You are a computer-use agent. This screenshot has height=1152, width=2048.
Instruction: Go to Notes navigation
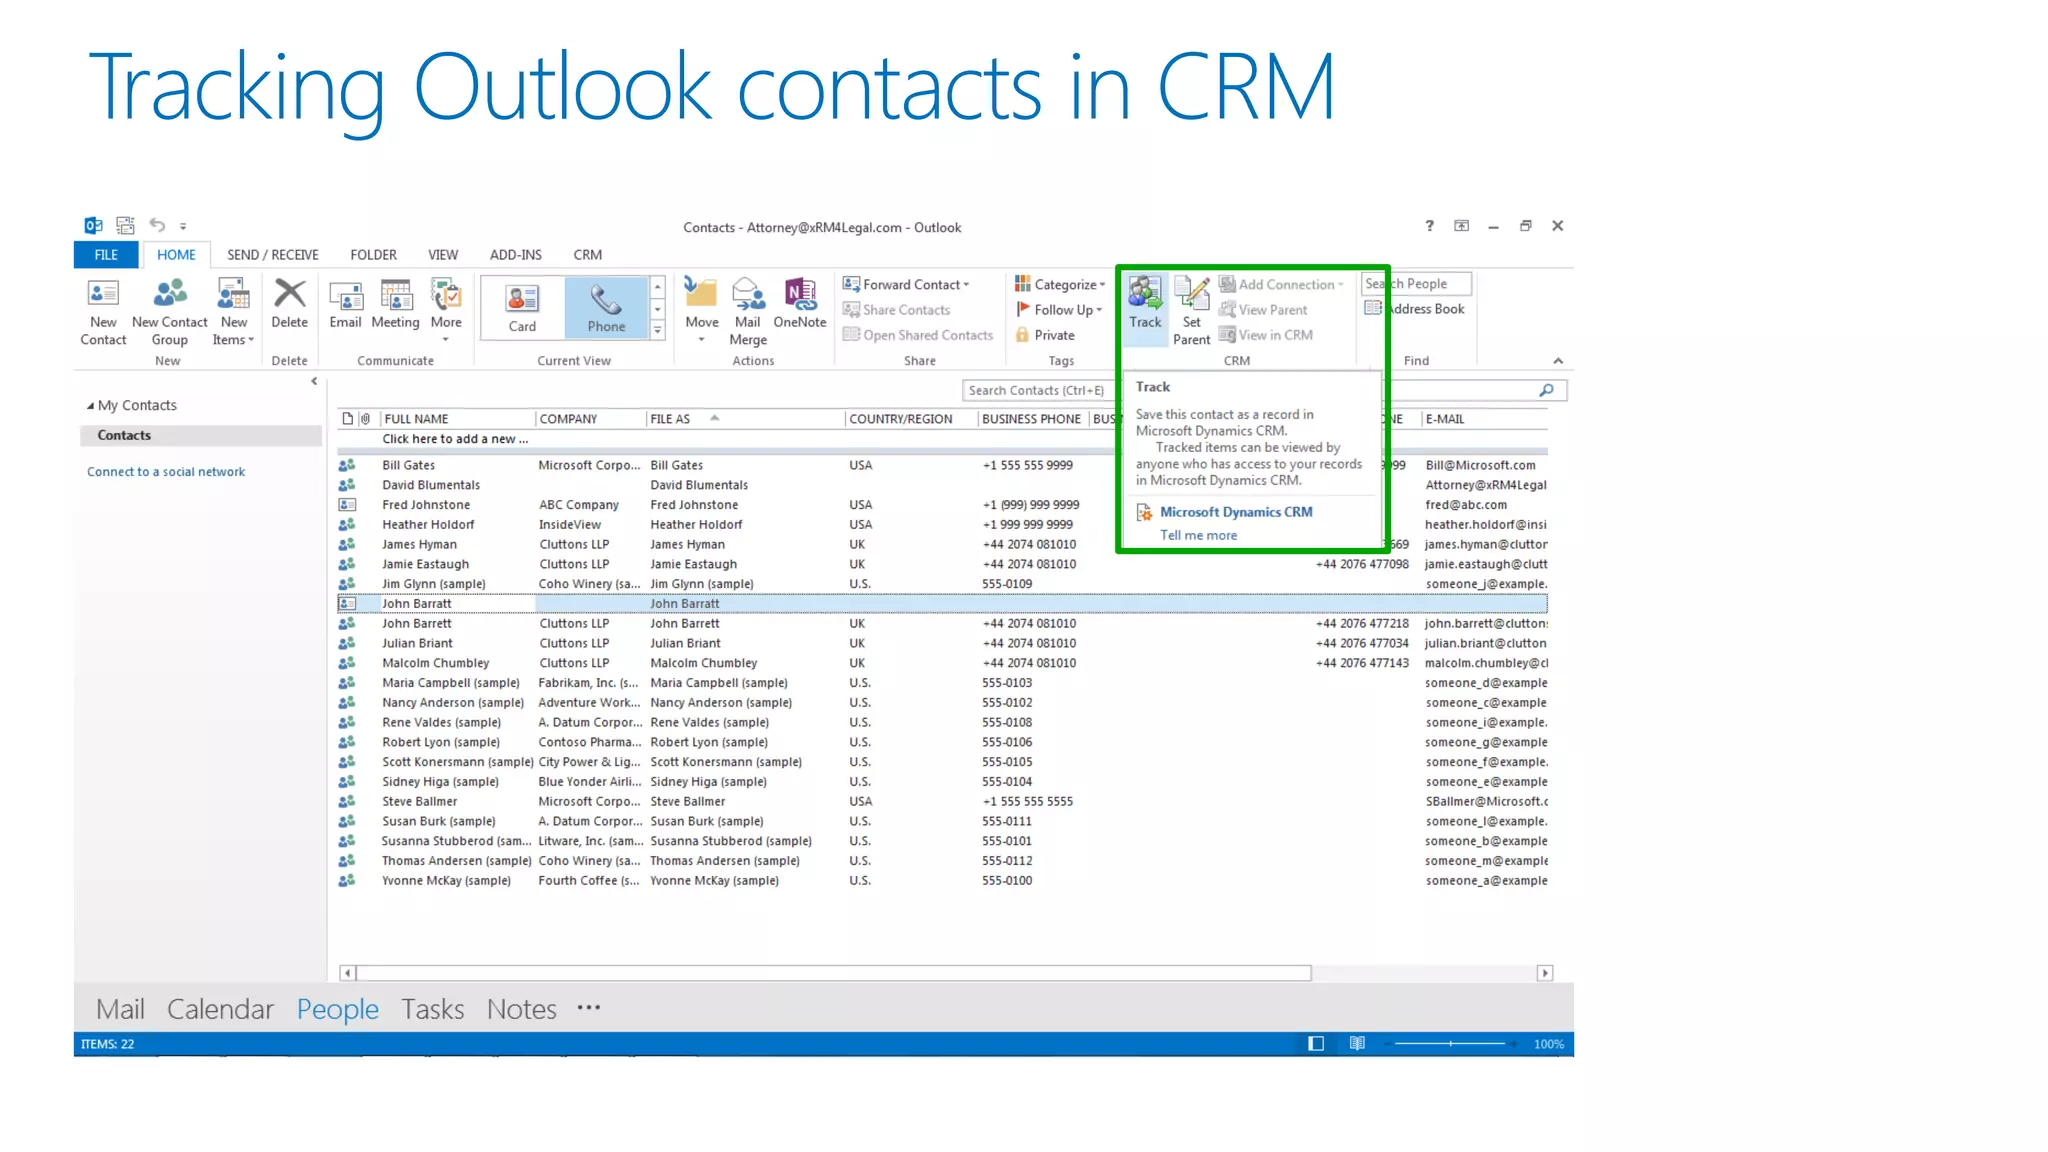tap(521, 1009)
